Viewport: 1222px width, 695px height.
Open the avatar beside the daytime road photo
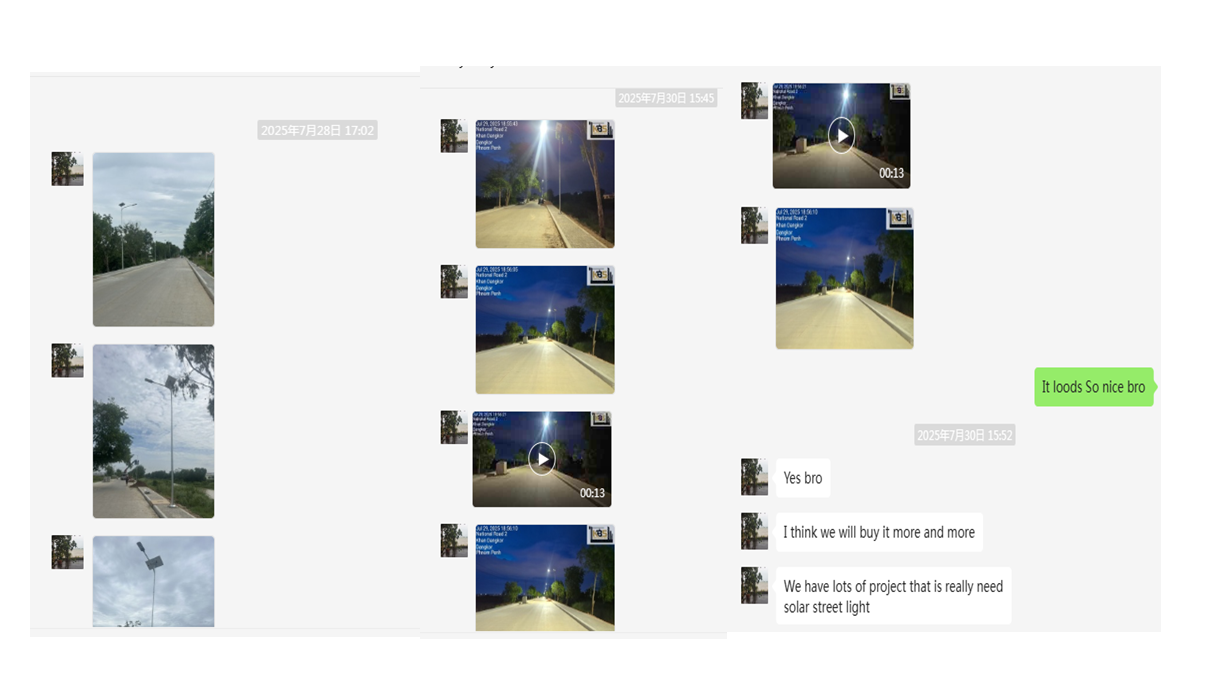pos(67,169)
